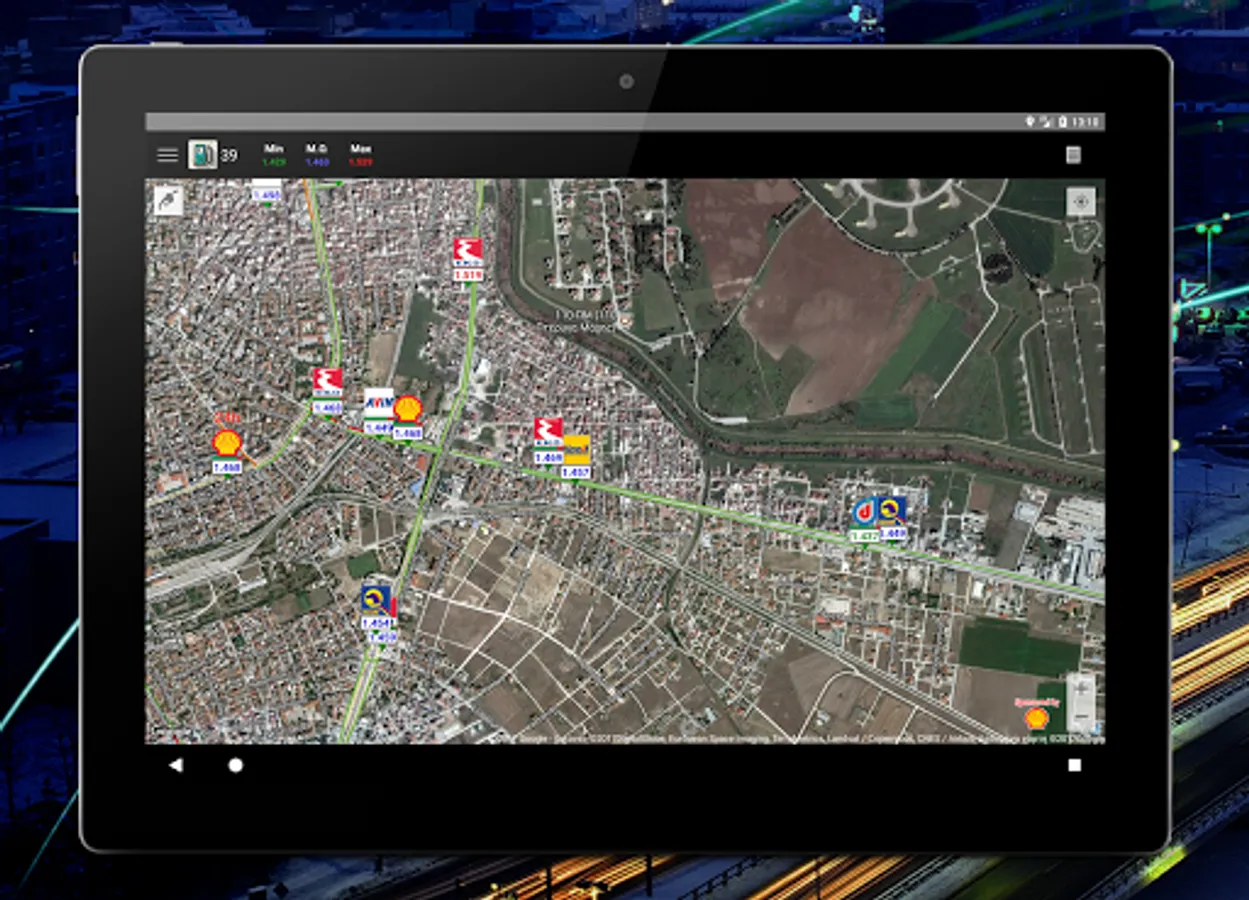Open the station list view icon
1249x900 pixels.
pyautogui.click(x=1073, y=155)
